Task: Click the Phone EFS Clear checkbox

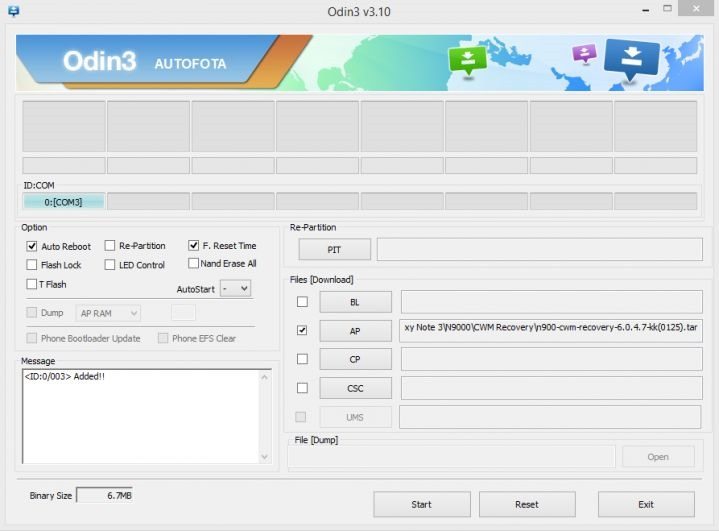Action: pyautogui.click(x=163, y=338)
